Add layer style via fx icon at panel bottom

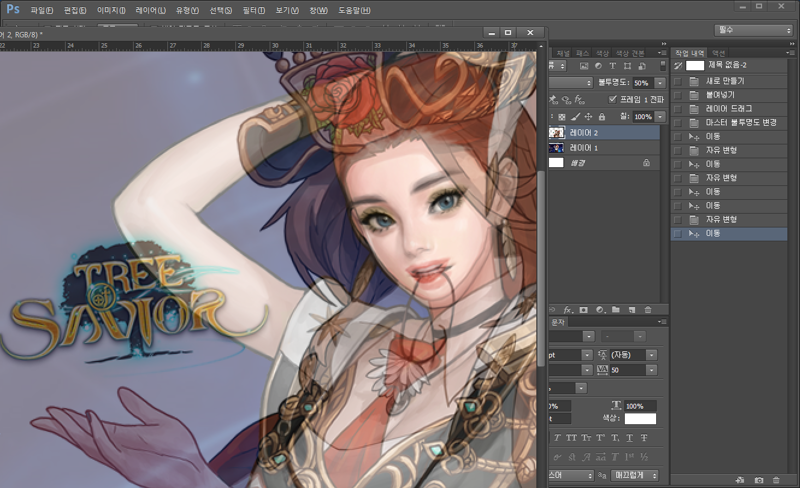(568, 310)
